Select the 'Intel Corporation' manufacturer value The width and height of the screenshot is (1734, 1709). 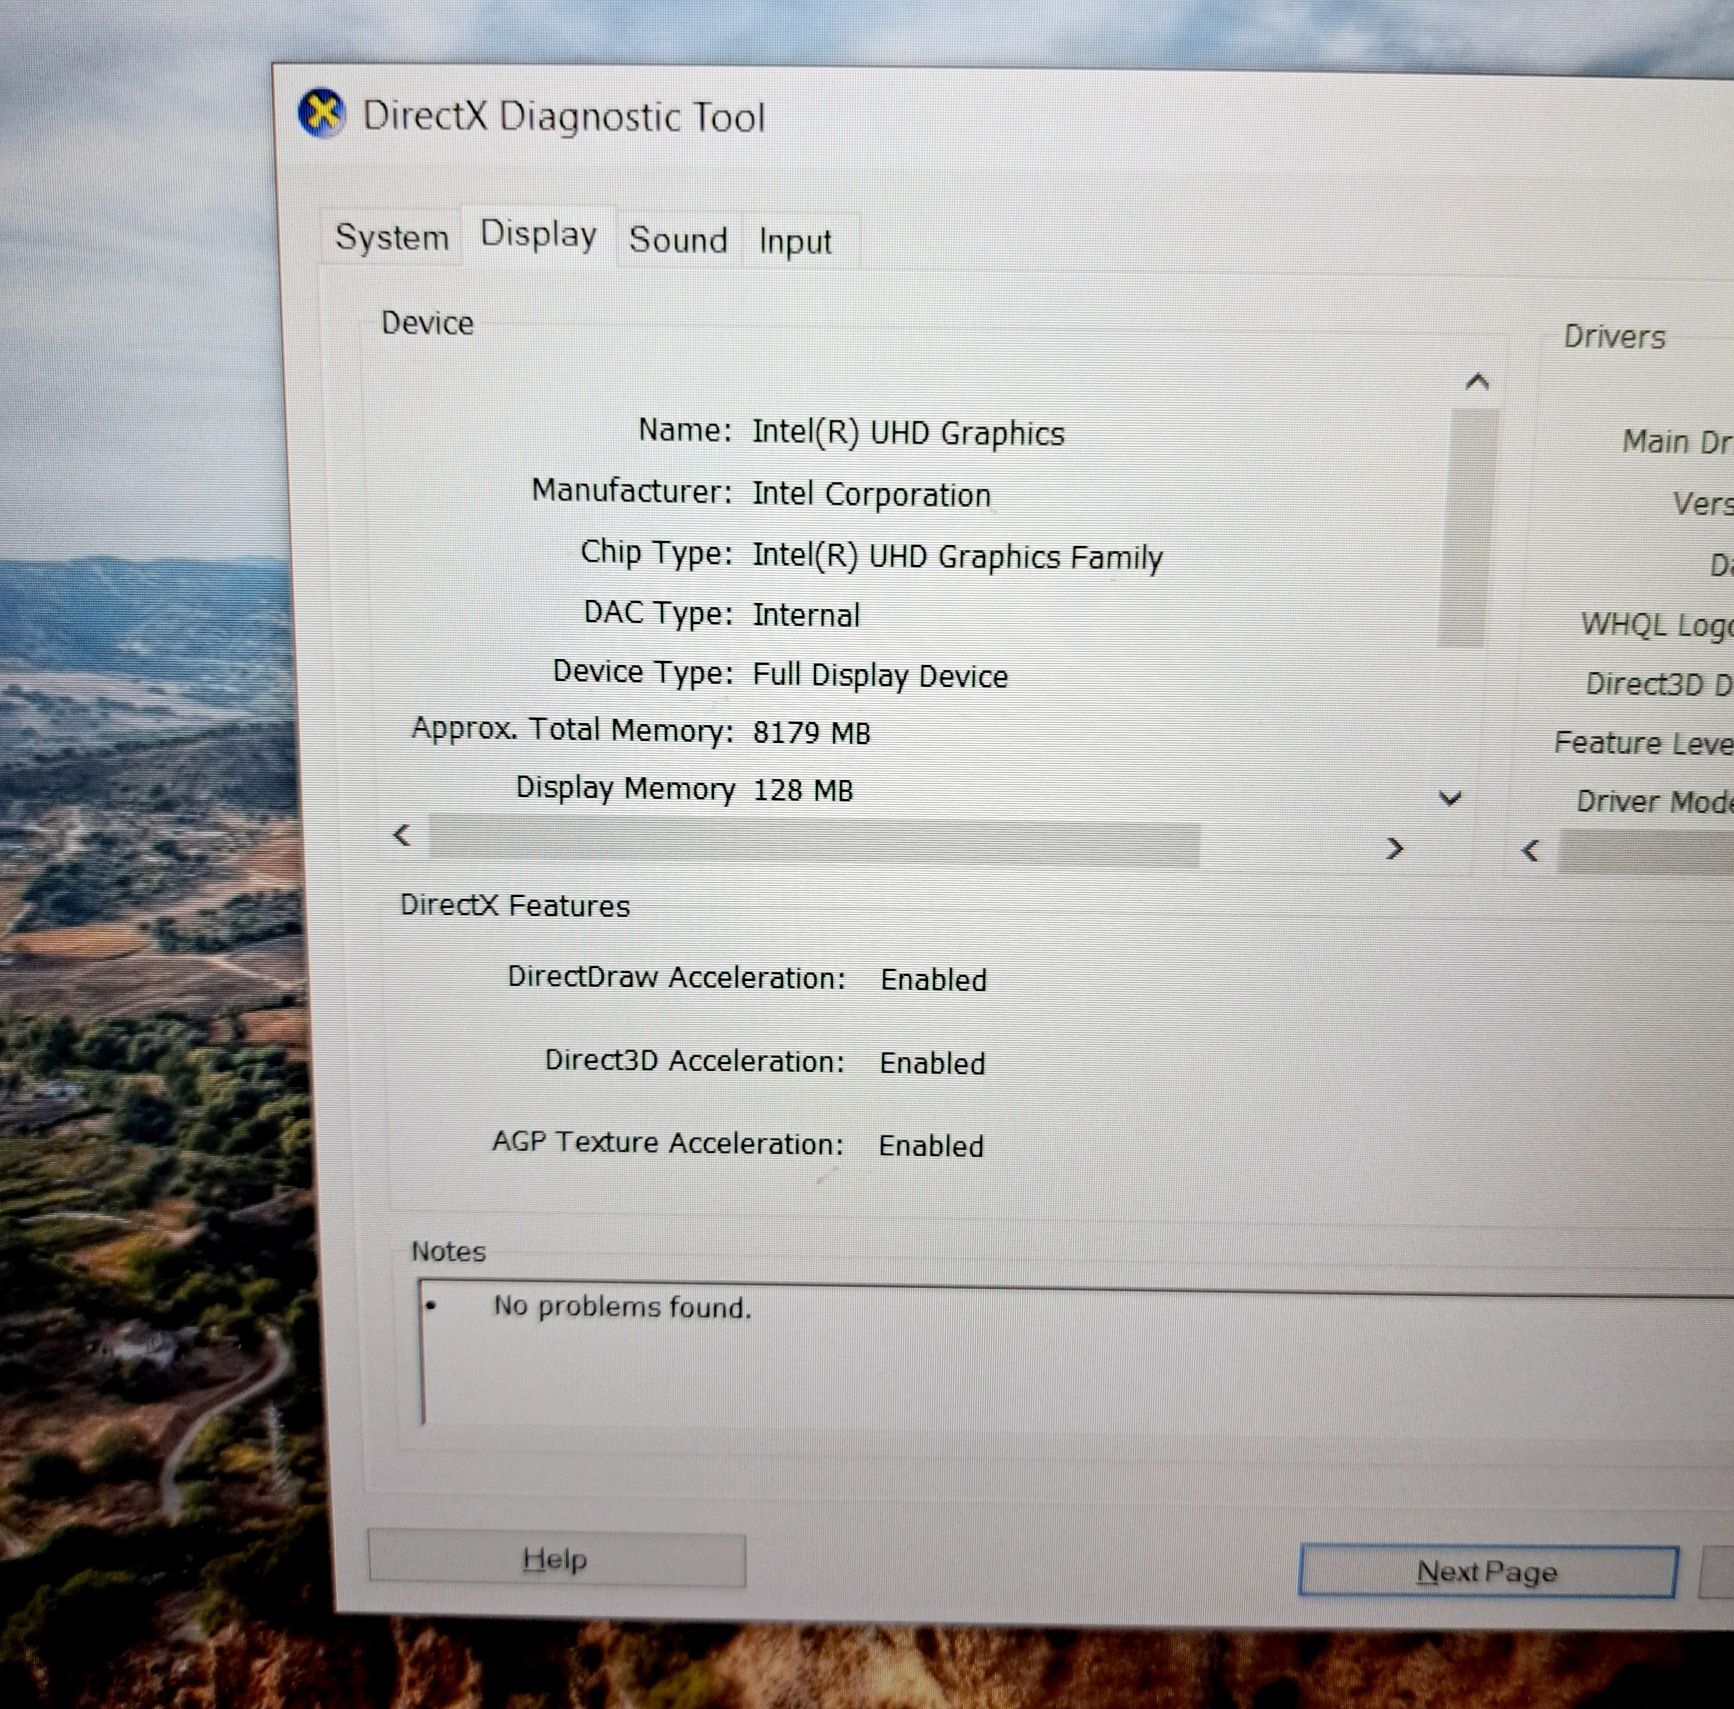[x=871, y=495]
